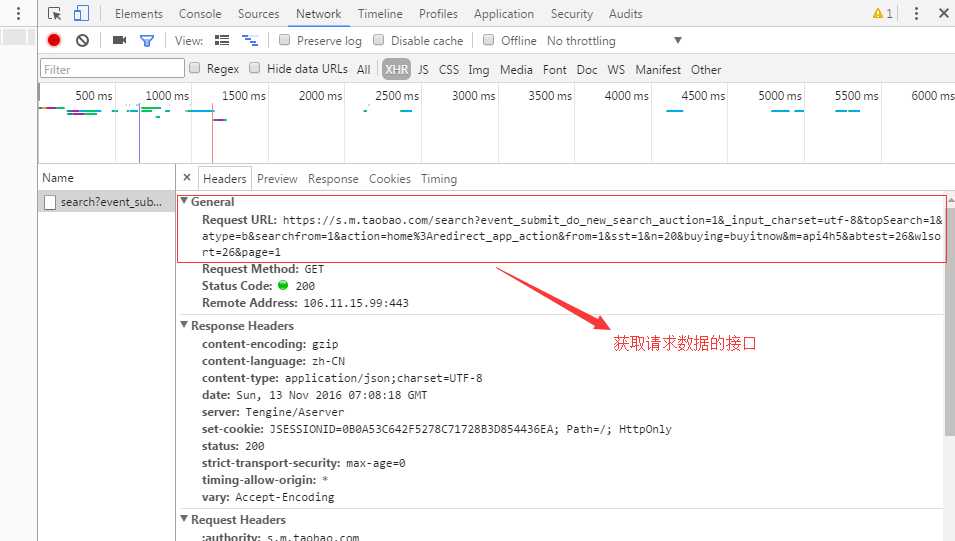The height and width of the screenshot is (541, 955).
Task: Click into the Filter text field
Action: pyautogui.click(x=112, y=68)
